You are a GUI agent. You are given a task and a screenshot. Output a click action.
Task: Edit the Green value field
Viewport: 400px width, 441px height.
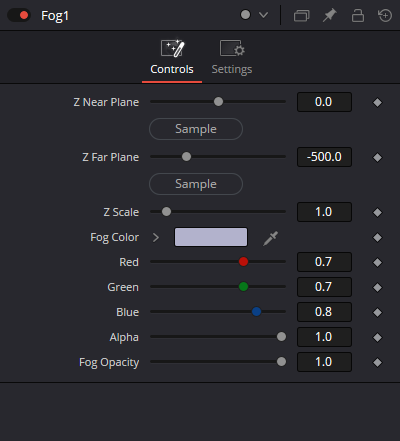point(324,287)
